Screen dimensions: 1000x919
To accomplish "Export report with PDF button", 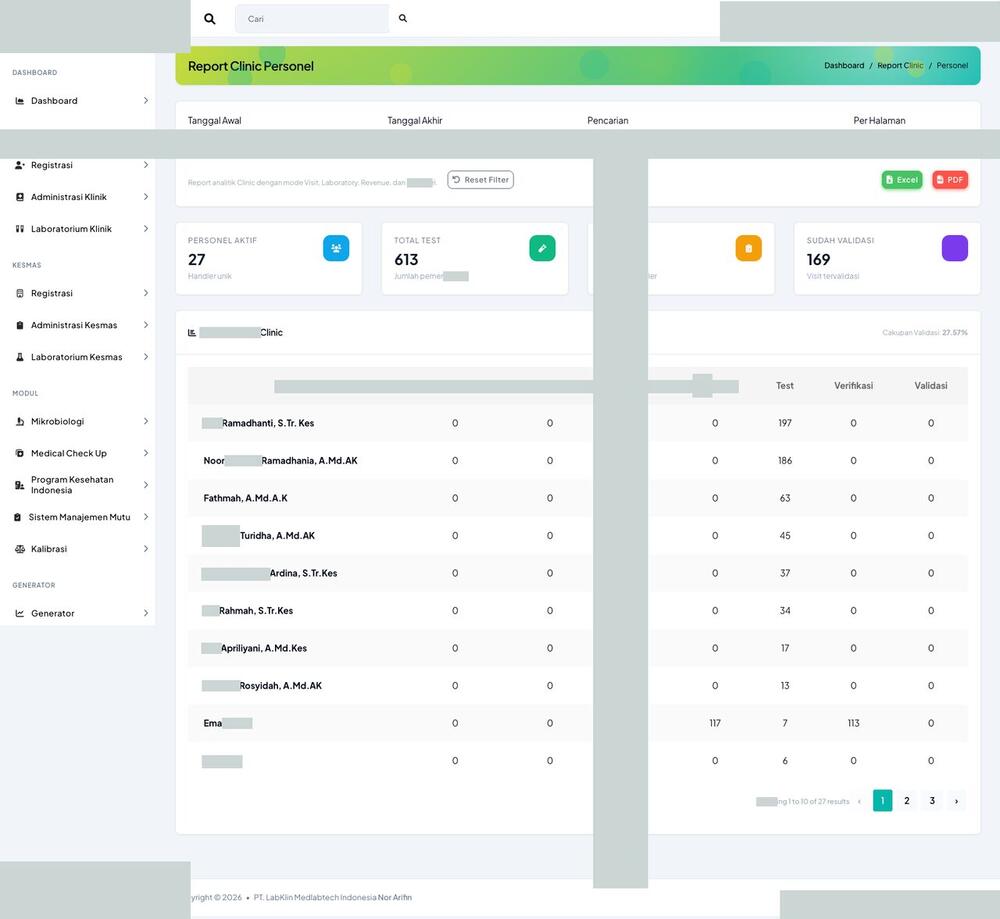I will [x=950, y=180].
